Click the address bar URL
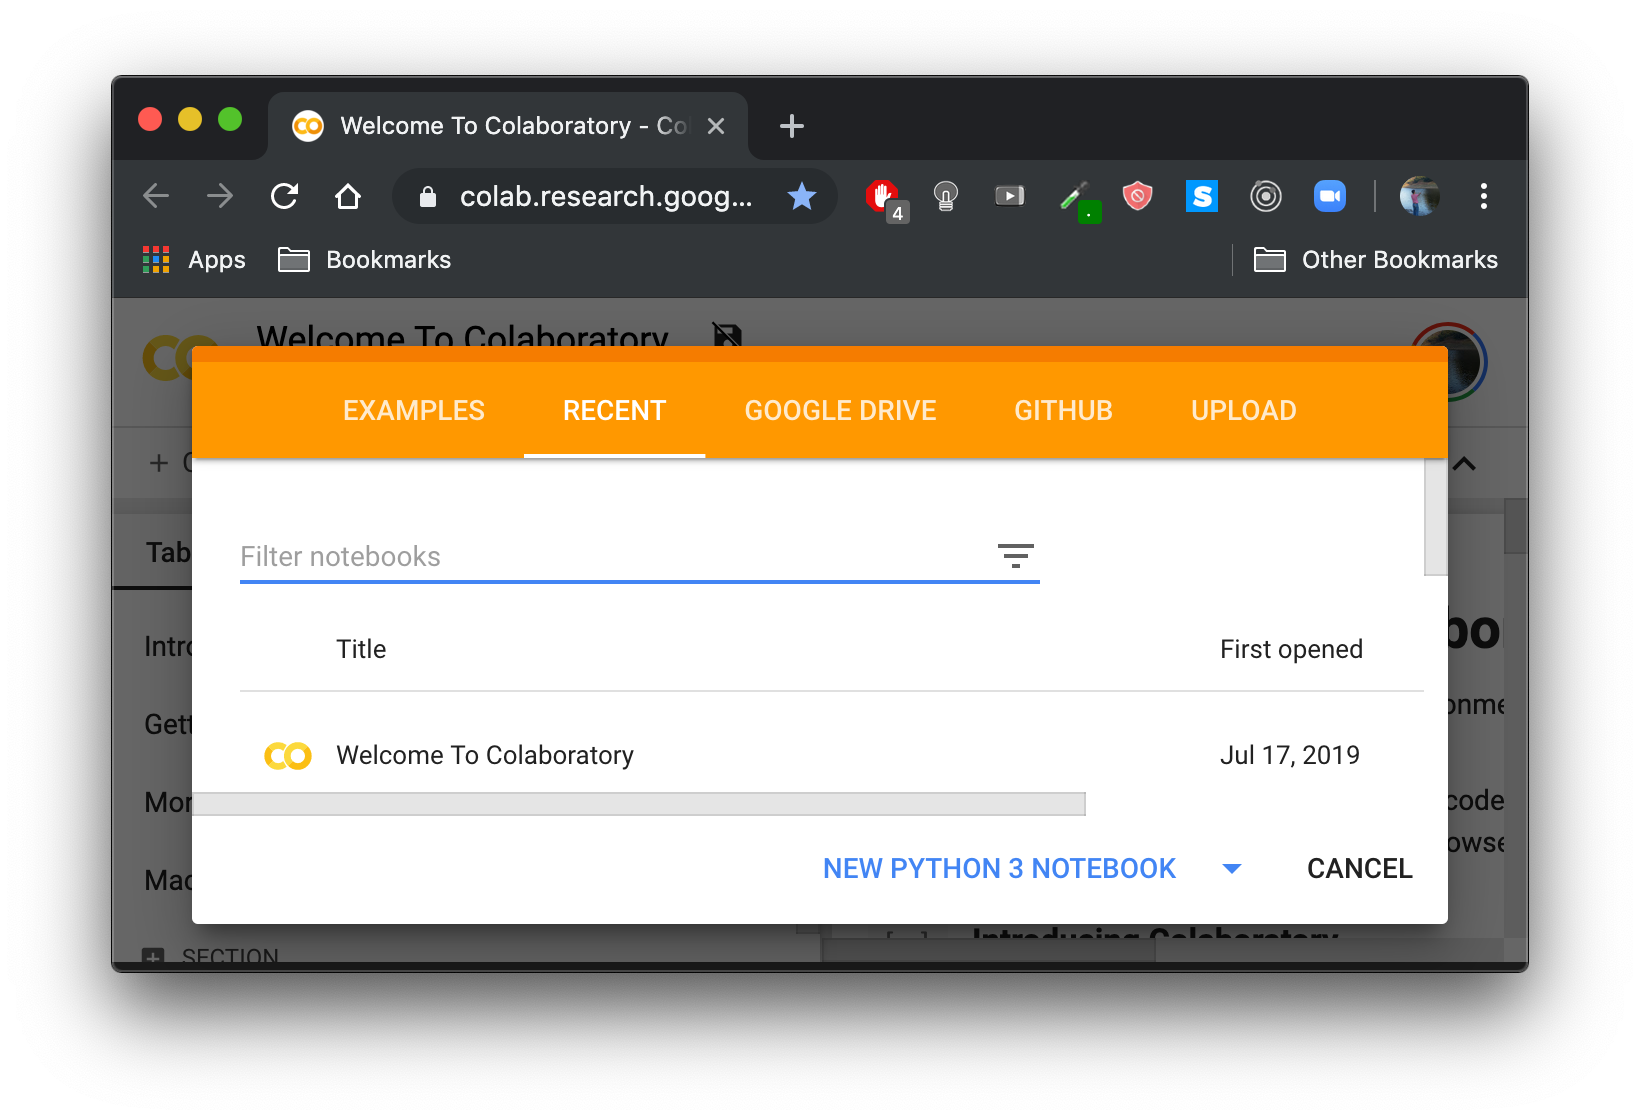The height and width of the screenshot is (1120, 1640). (x=606, y=197)
